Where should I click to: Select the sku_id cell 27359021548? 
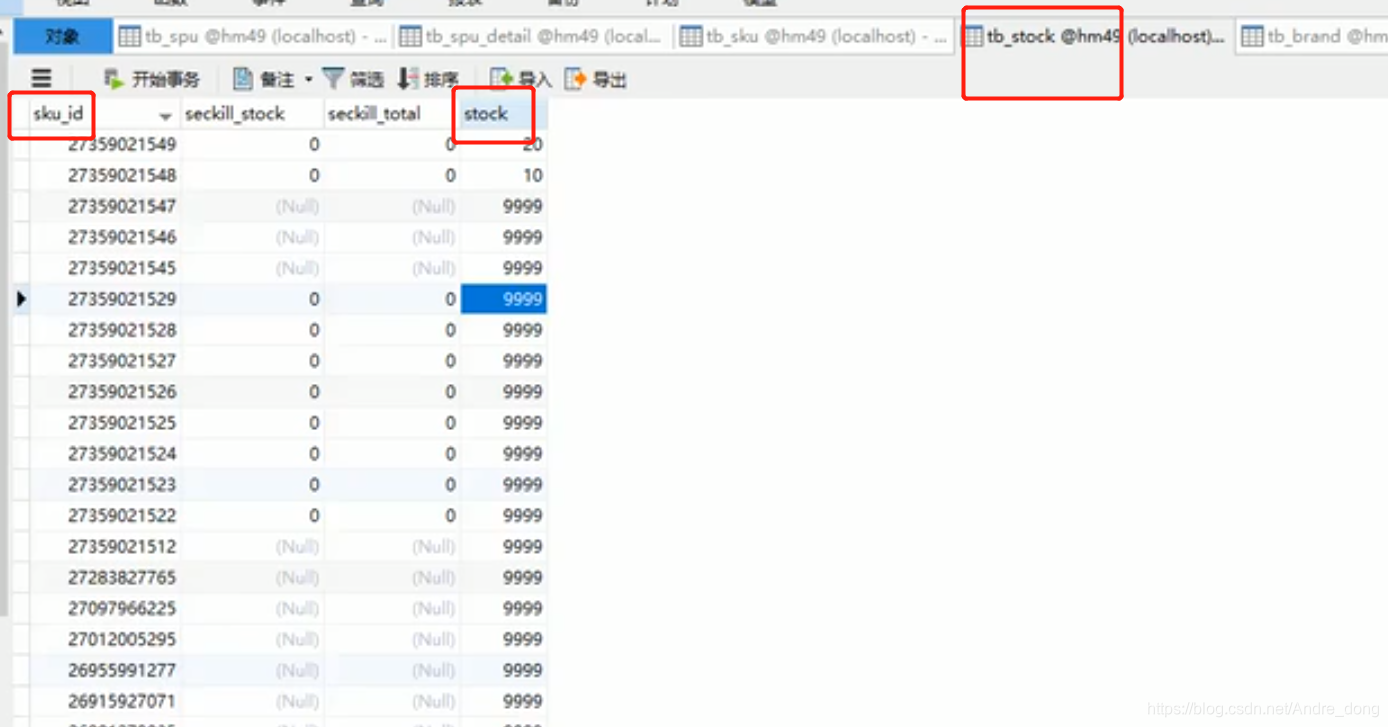point(105,175)
